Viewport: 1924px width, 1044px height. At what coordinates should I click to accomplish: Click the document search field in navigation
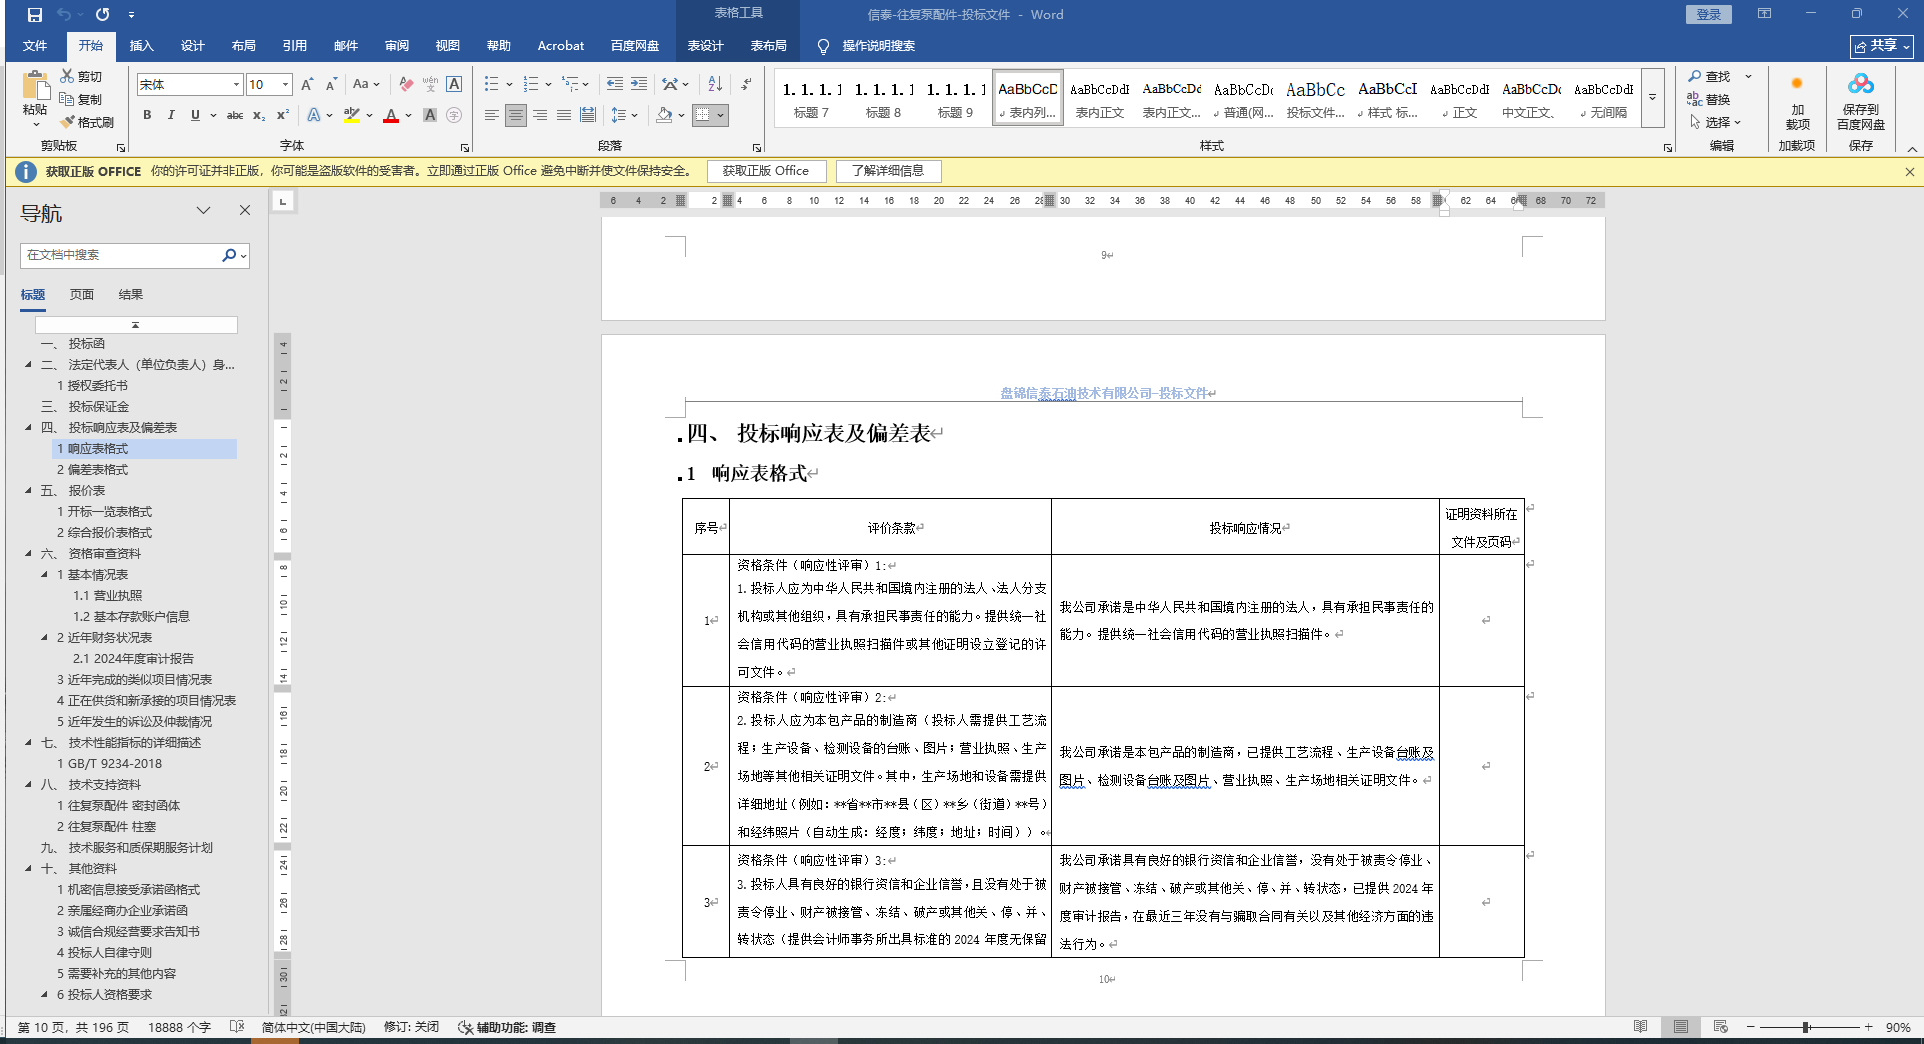click(x=120, y=255)
